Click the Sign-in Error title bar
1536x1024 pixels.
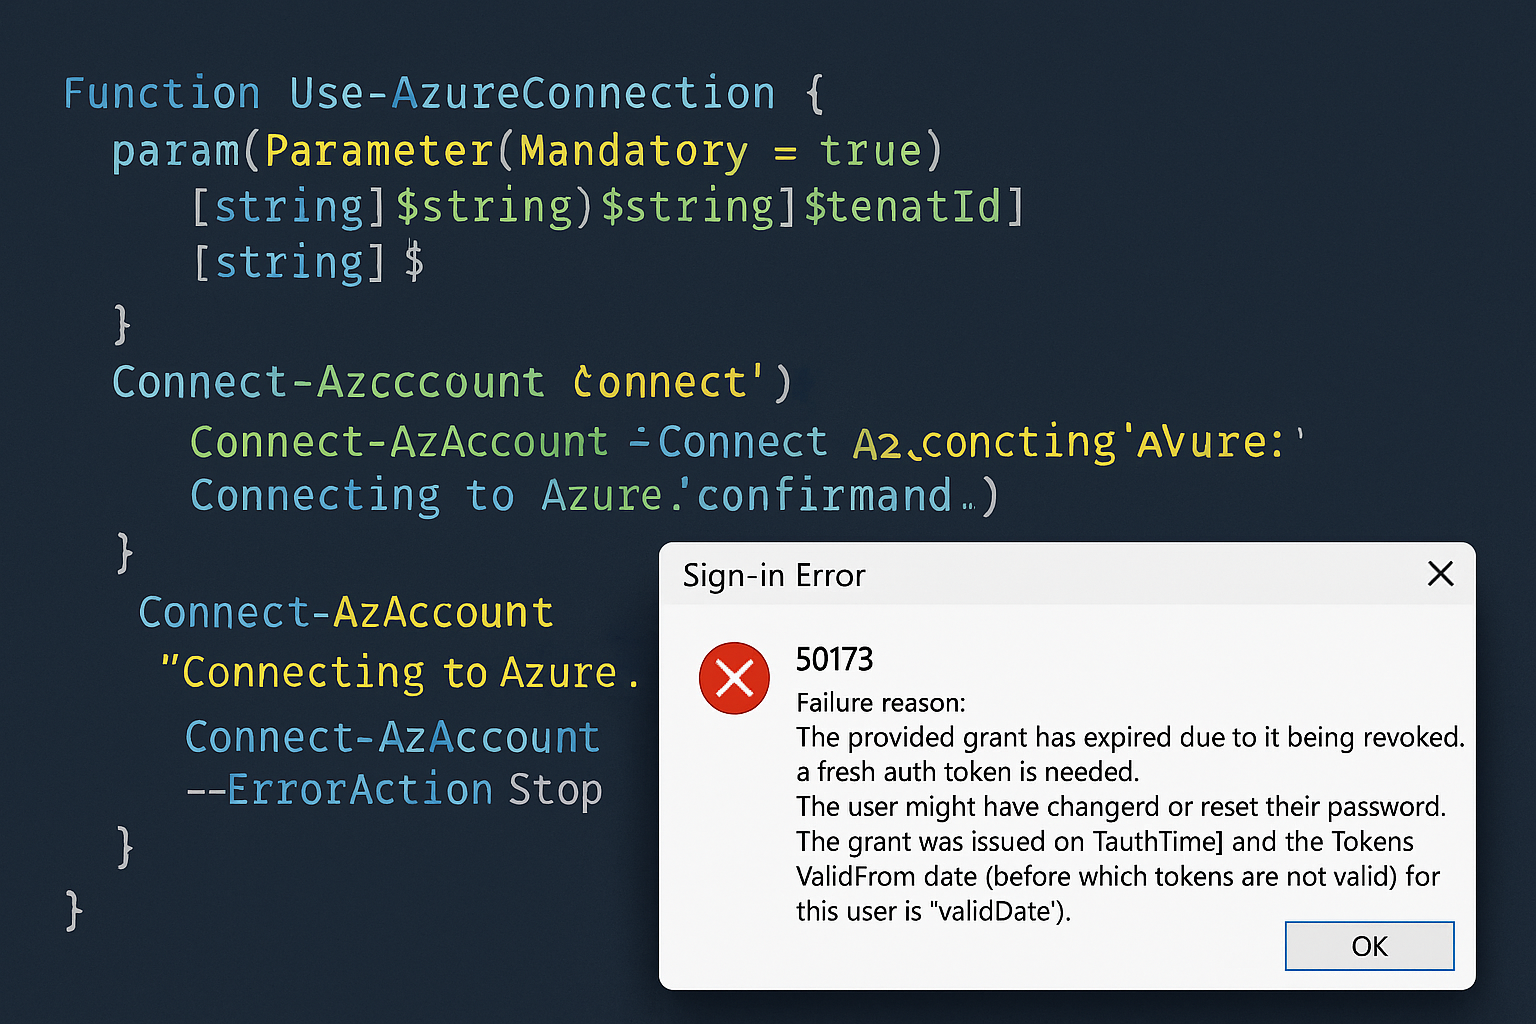[1000, 575]
